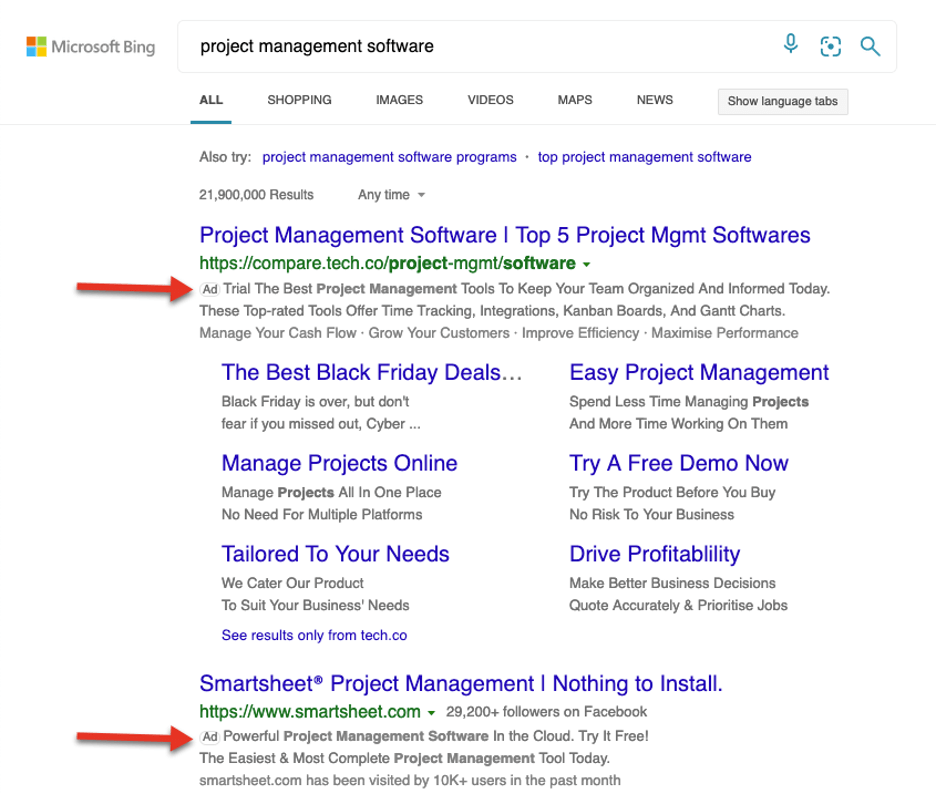Try 'project management software programs' suggestion
Viewport: 936px width, 794px height.
tap(389, 157)
